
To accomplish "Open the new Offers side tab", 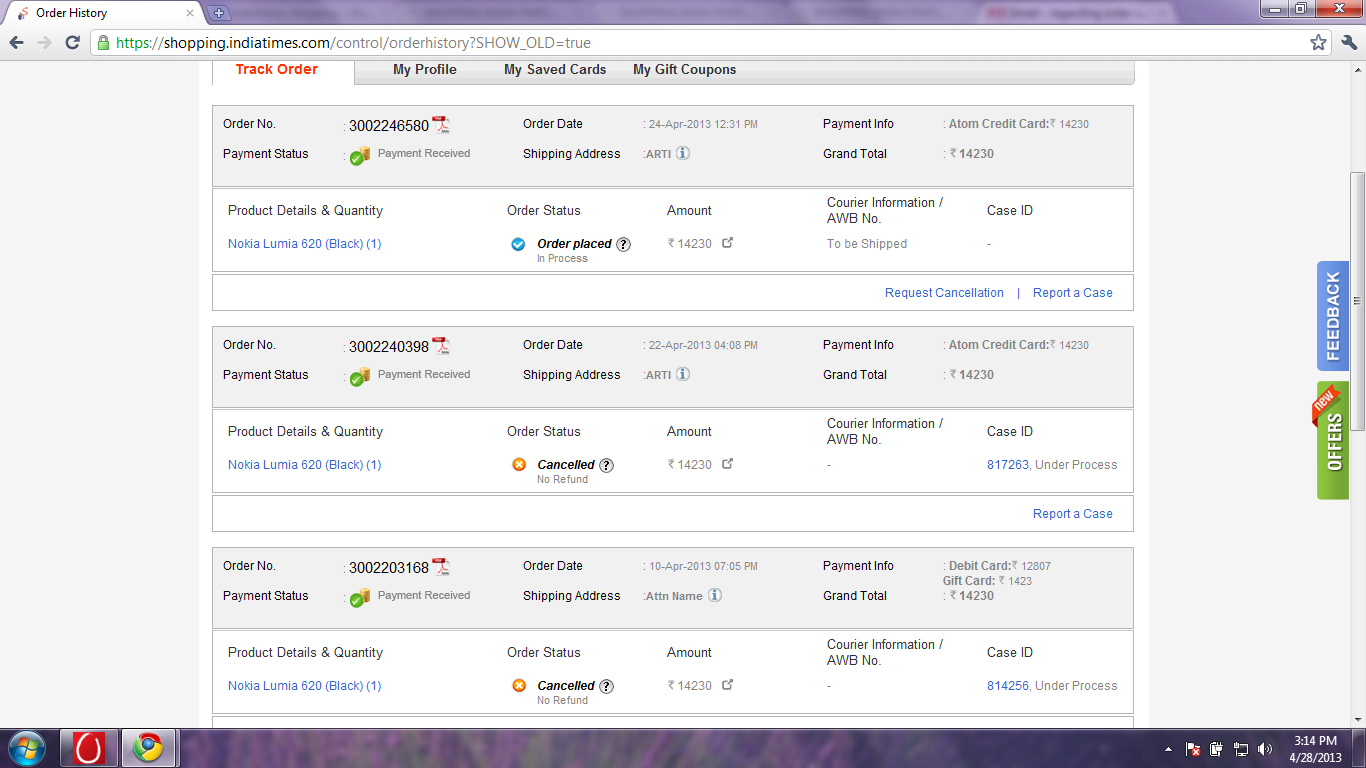I will [1332, 442].
